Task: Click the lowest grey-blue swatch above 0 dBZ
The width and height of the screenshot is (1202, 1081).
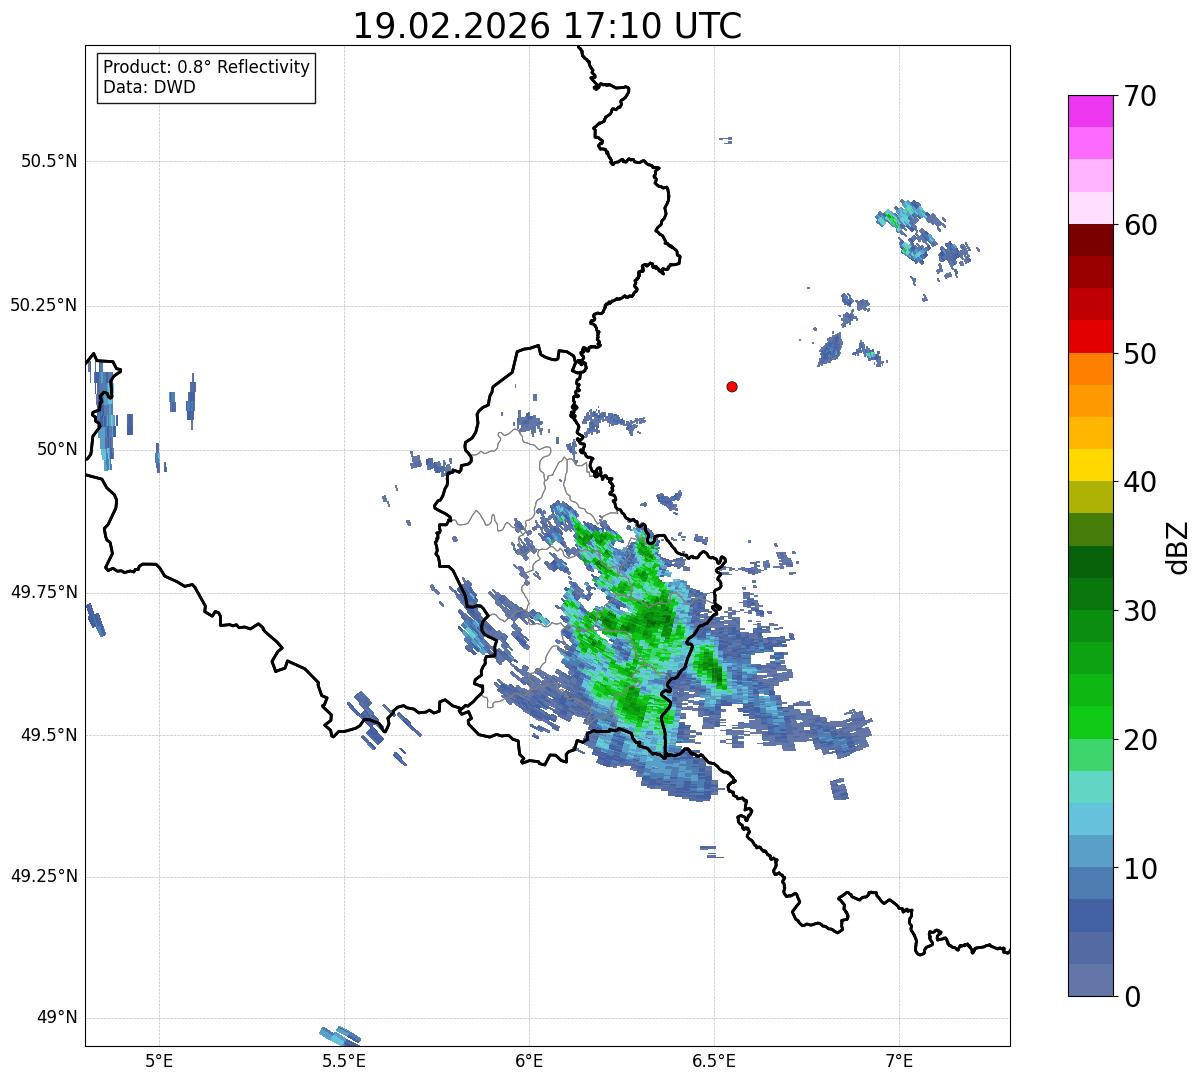Action: coord(1090,980)
